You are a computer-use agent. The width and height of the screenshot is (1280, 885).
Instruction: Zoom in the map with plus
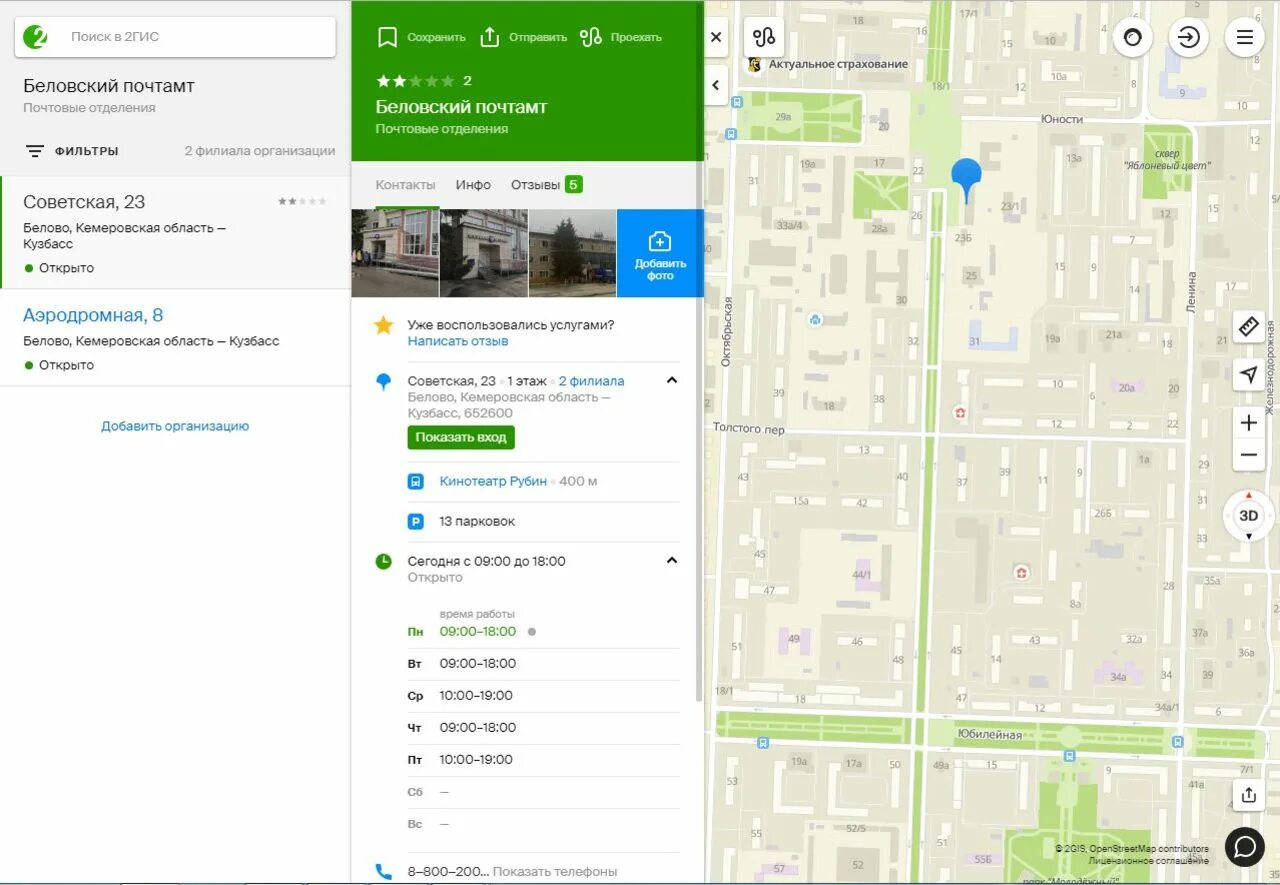[1248, 423]
